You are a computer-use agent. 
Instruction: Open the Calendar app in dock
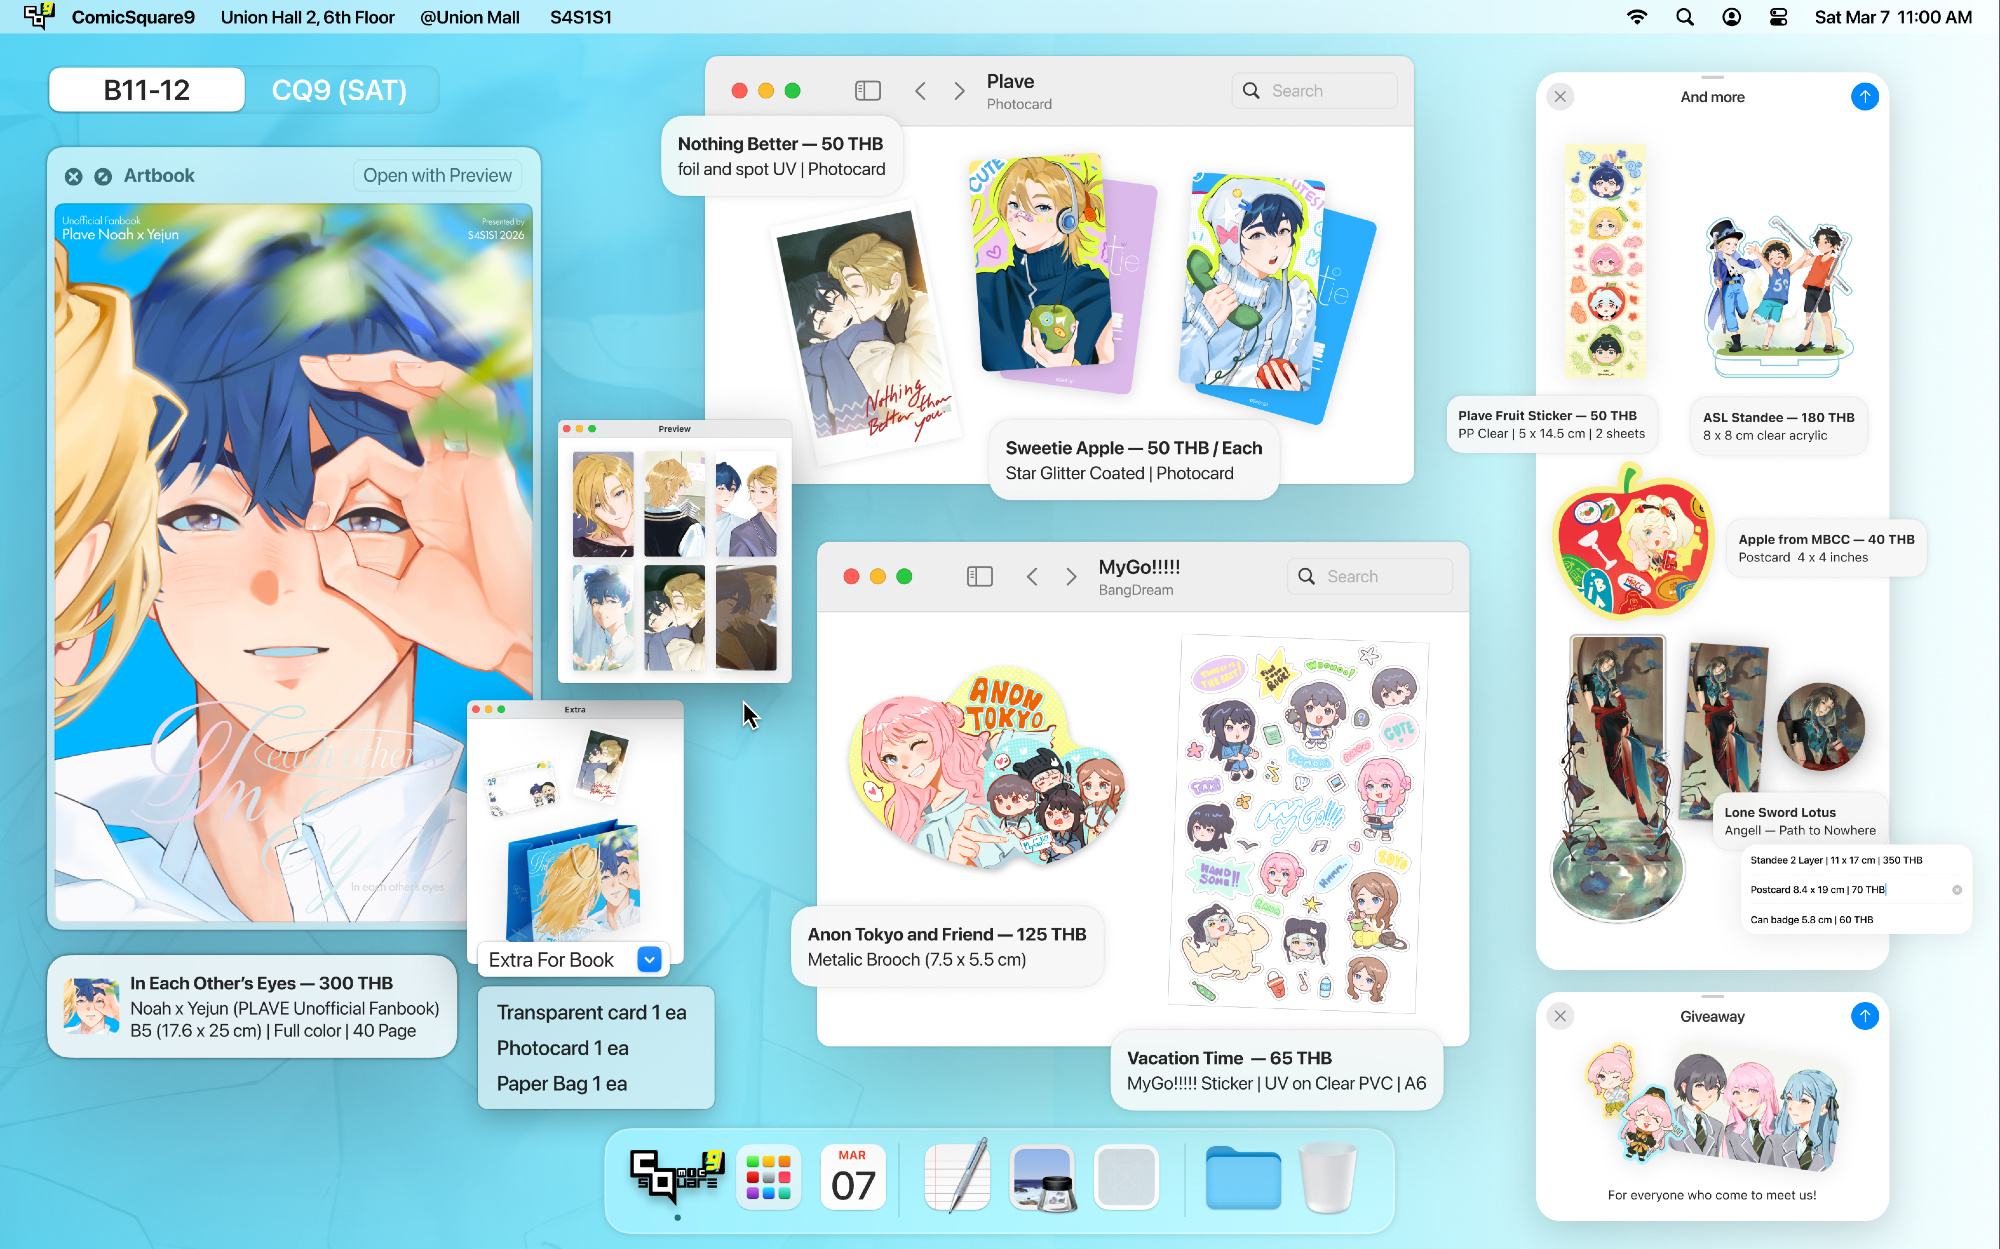(x=853, y=1177)
